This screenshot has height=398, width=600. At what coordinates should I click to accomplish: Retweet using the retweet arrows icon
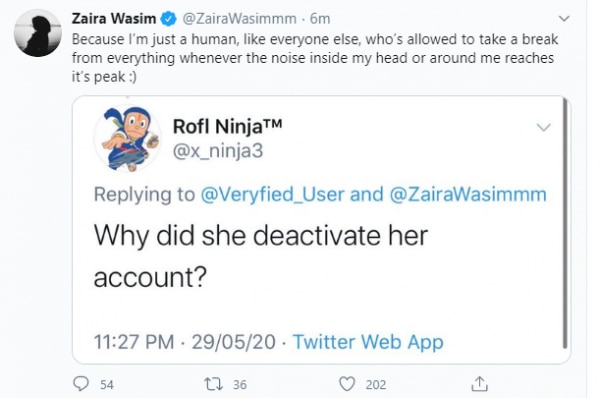[214, 384]
